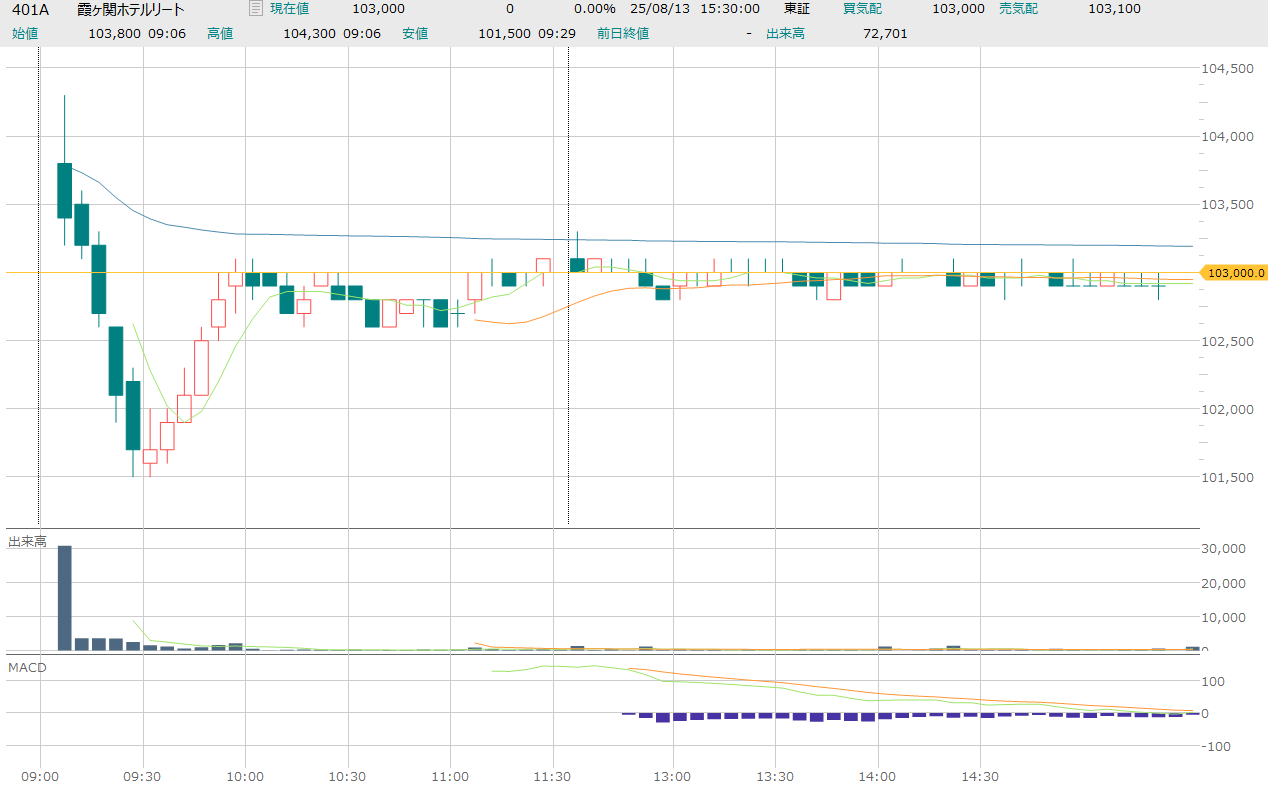The width and height of the screenshot is (1268, 789).
Task: Click the 14:00 time axis label
Action: click(x=877, y=776)
